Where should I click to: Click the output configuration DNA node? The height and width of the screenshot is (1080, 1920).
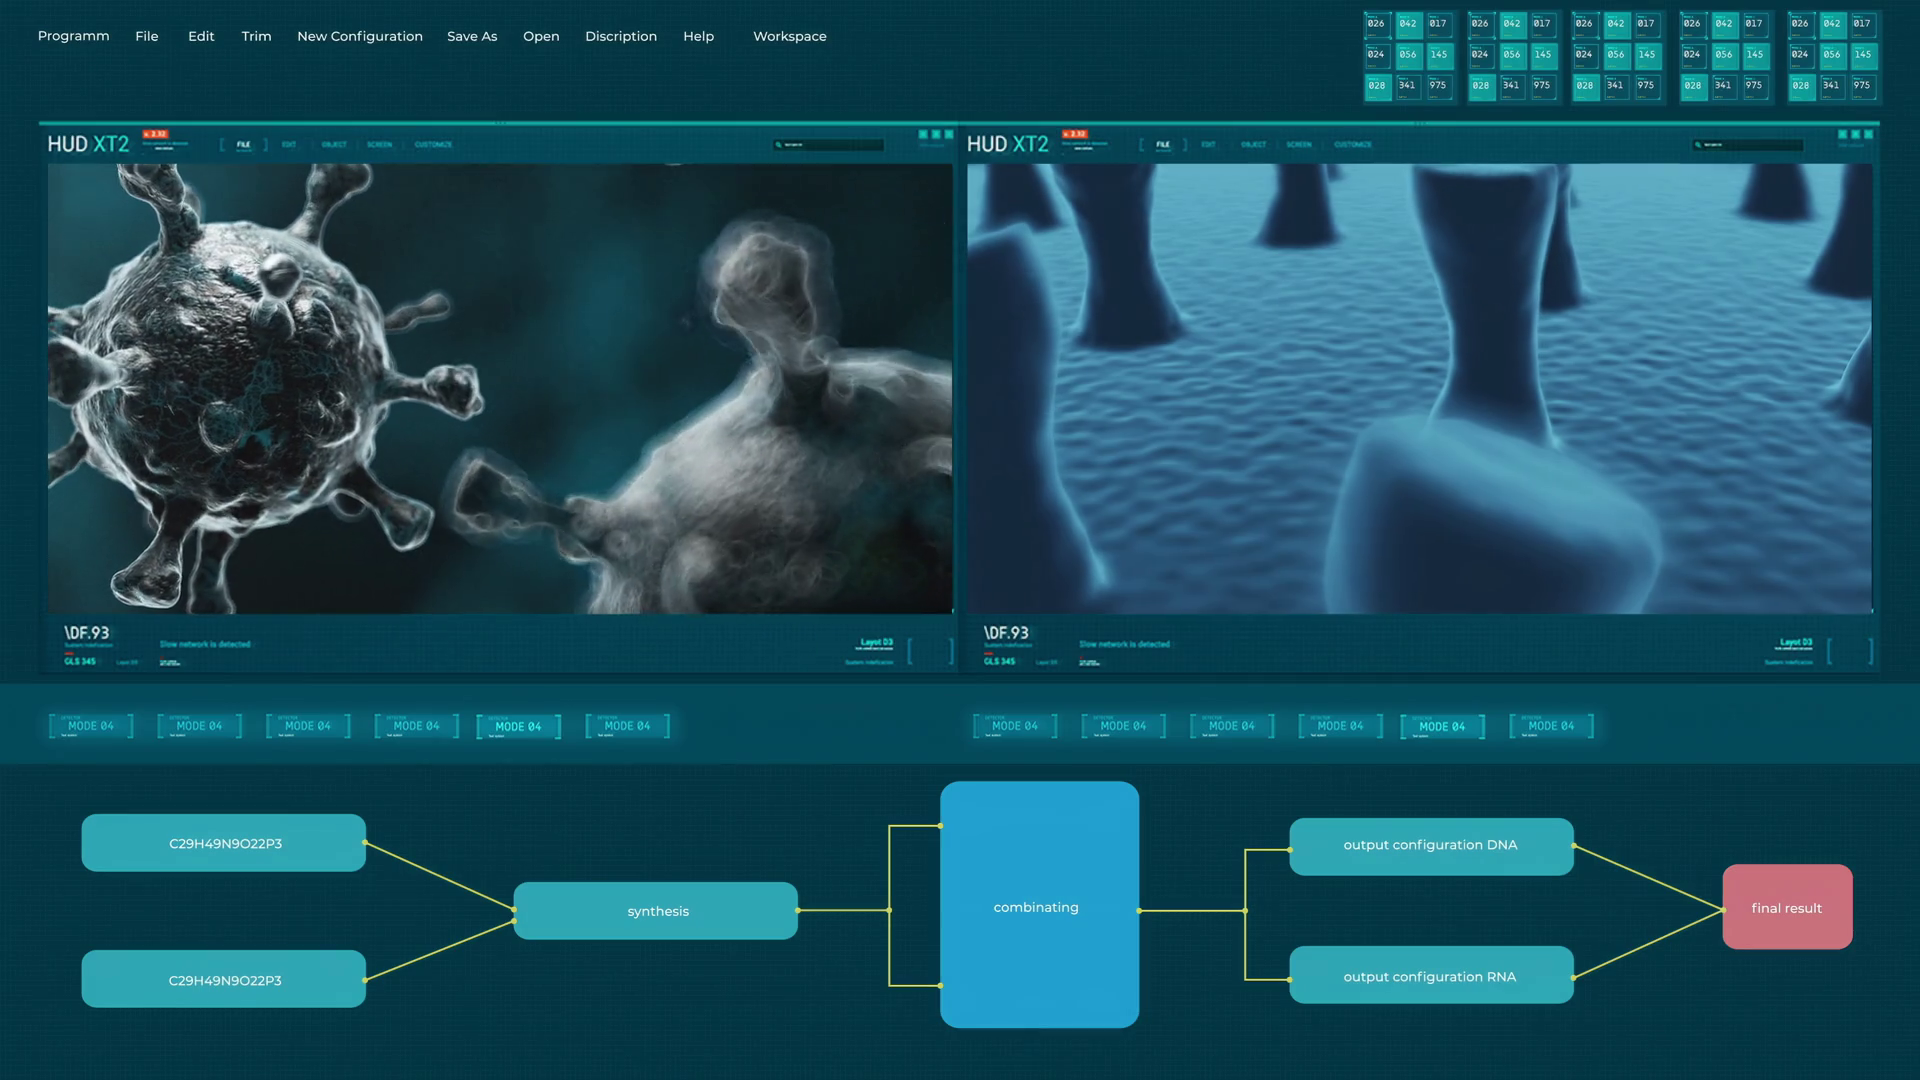pos(1431,846)
